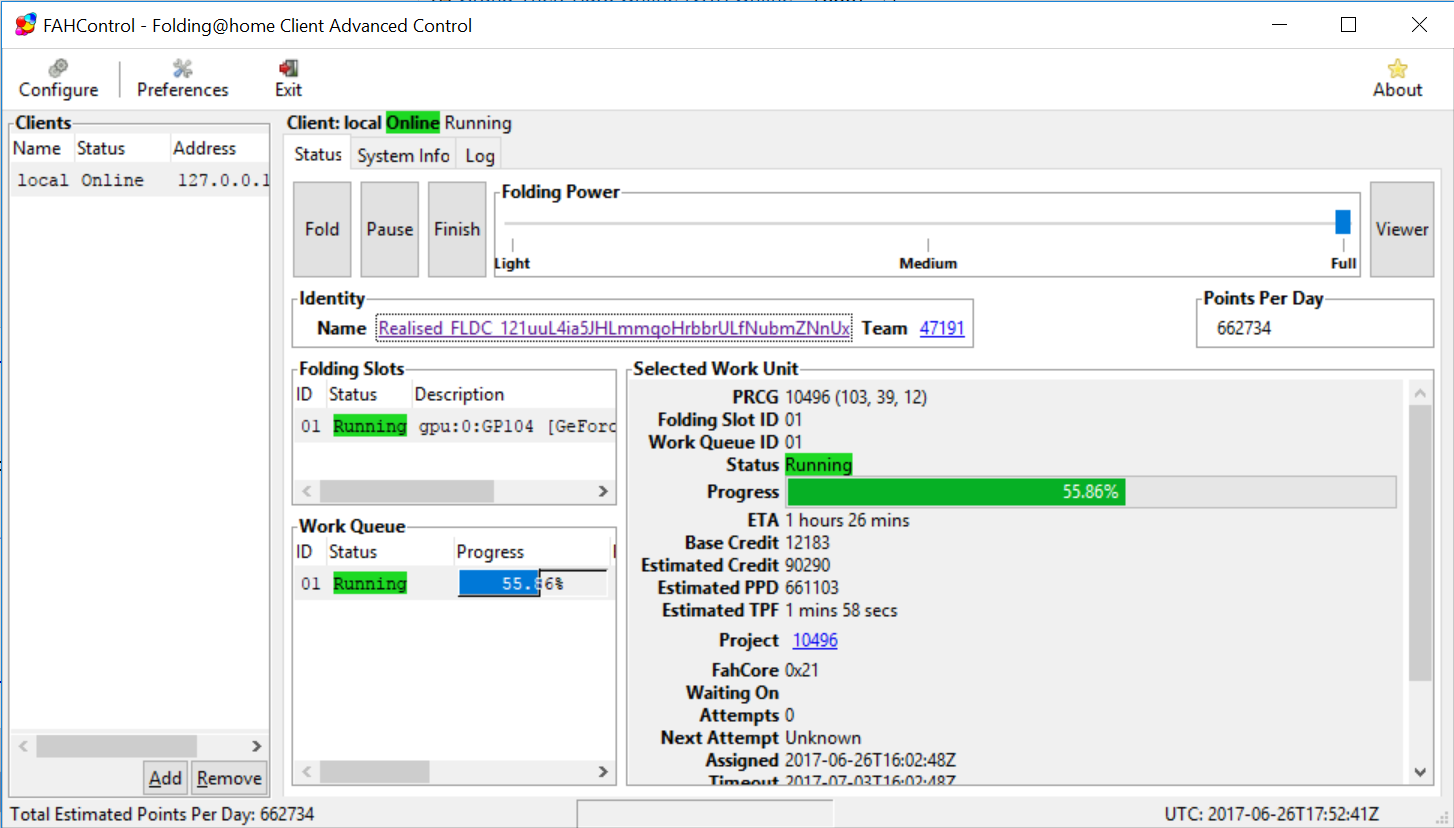Open project 10496 link
1454x828 pixels.
(815, 640)
